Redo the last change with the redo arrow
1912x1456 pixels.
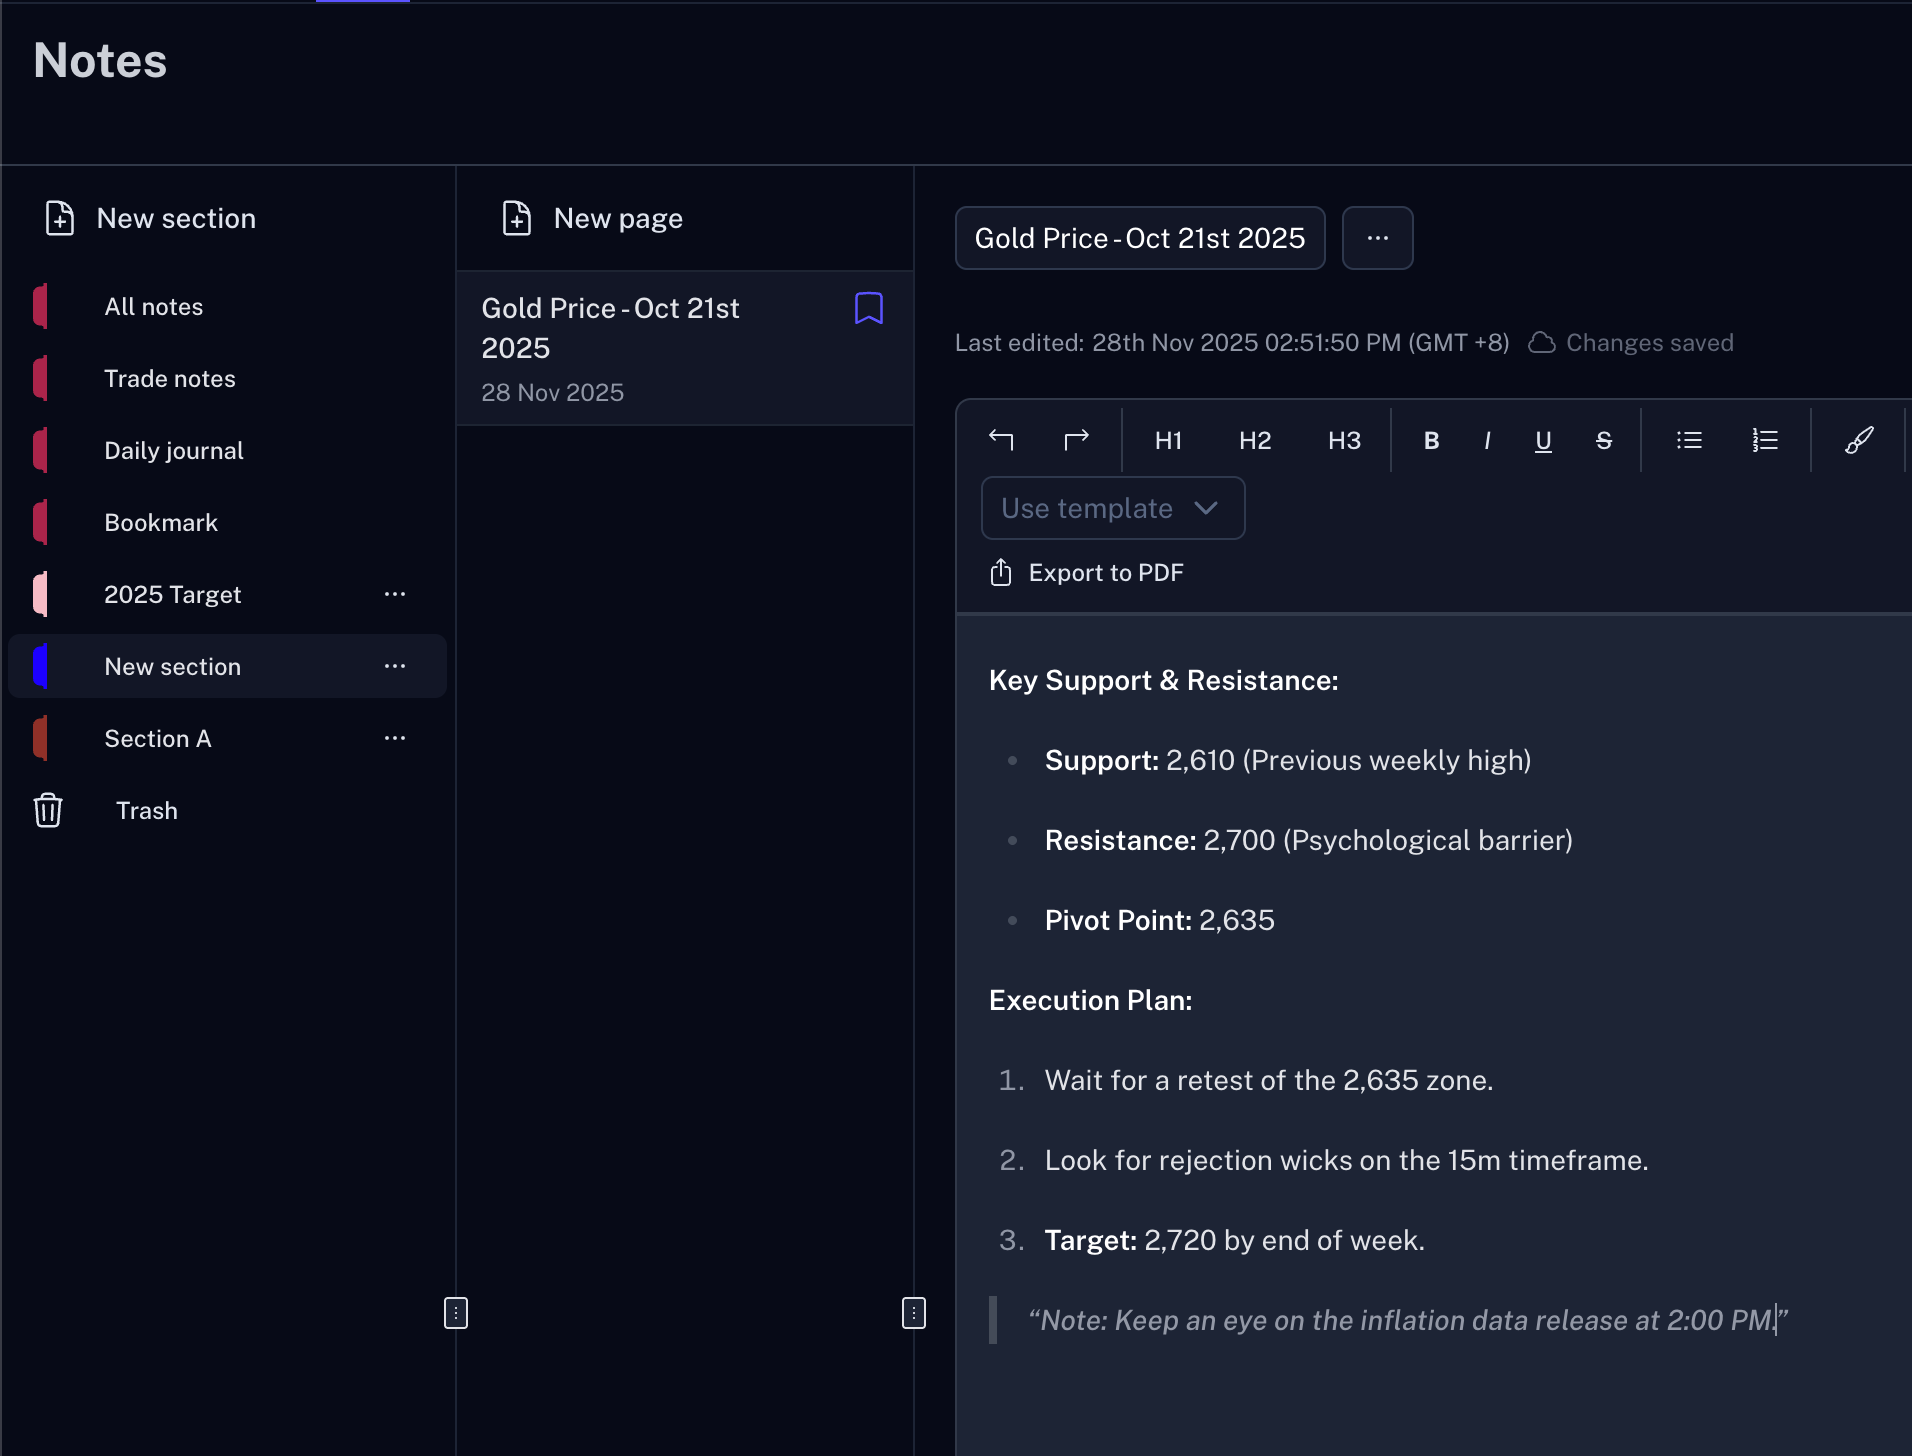coord(1077,440)
